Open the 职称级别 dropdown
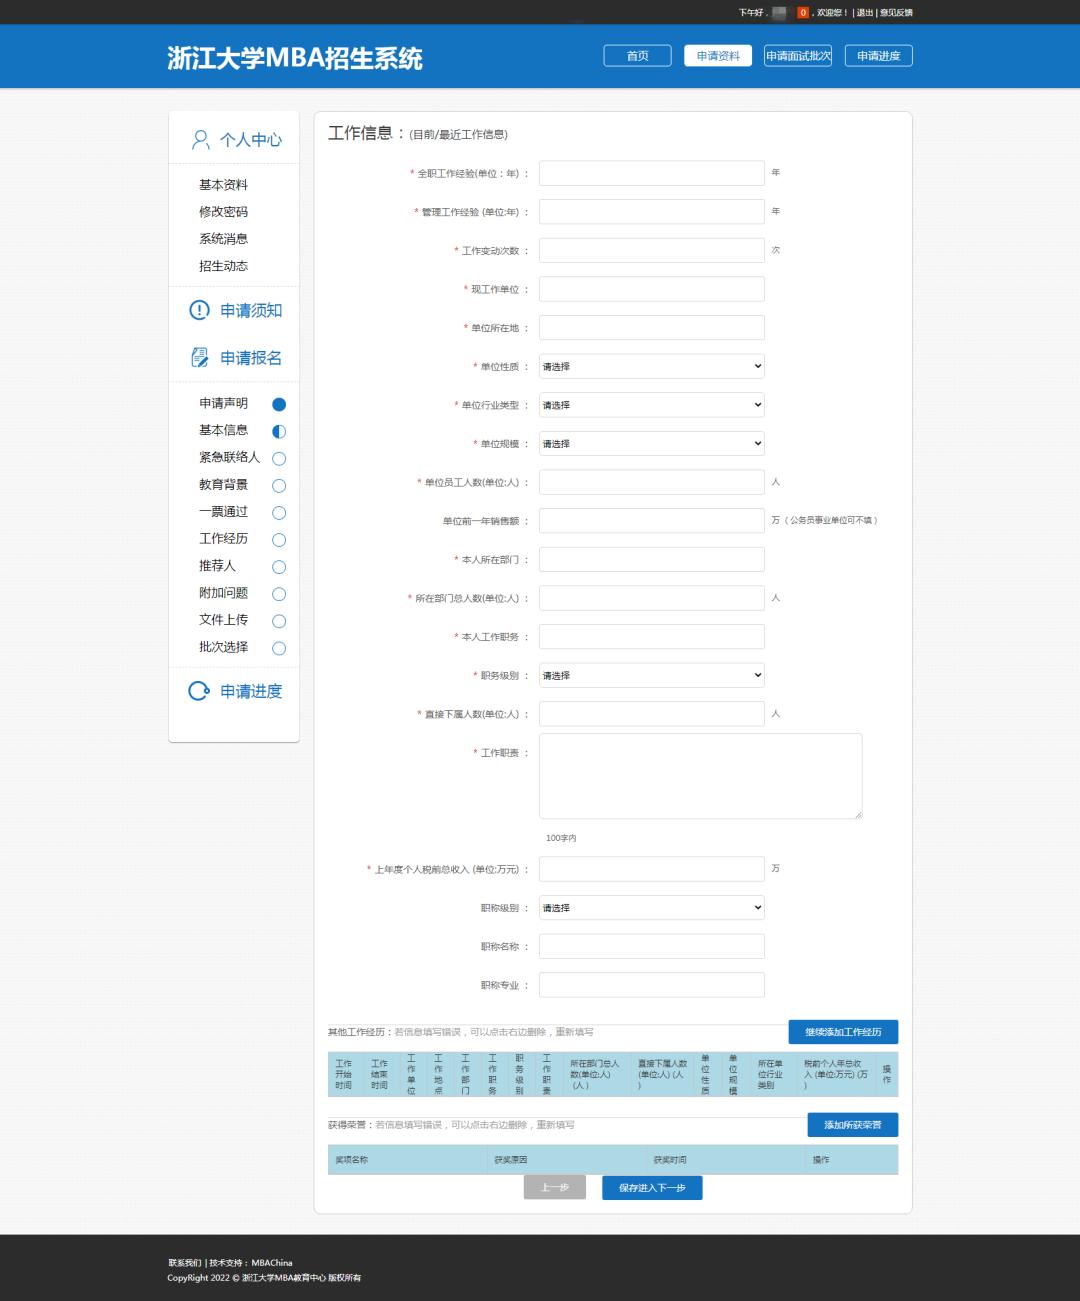1080x1301 pixels. coord(650,907)
